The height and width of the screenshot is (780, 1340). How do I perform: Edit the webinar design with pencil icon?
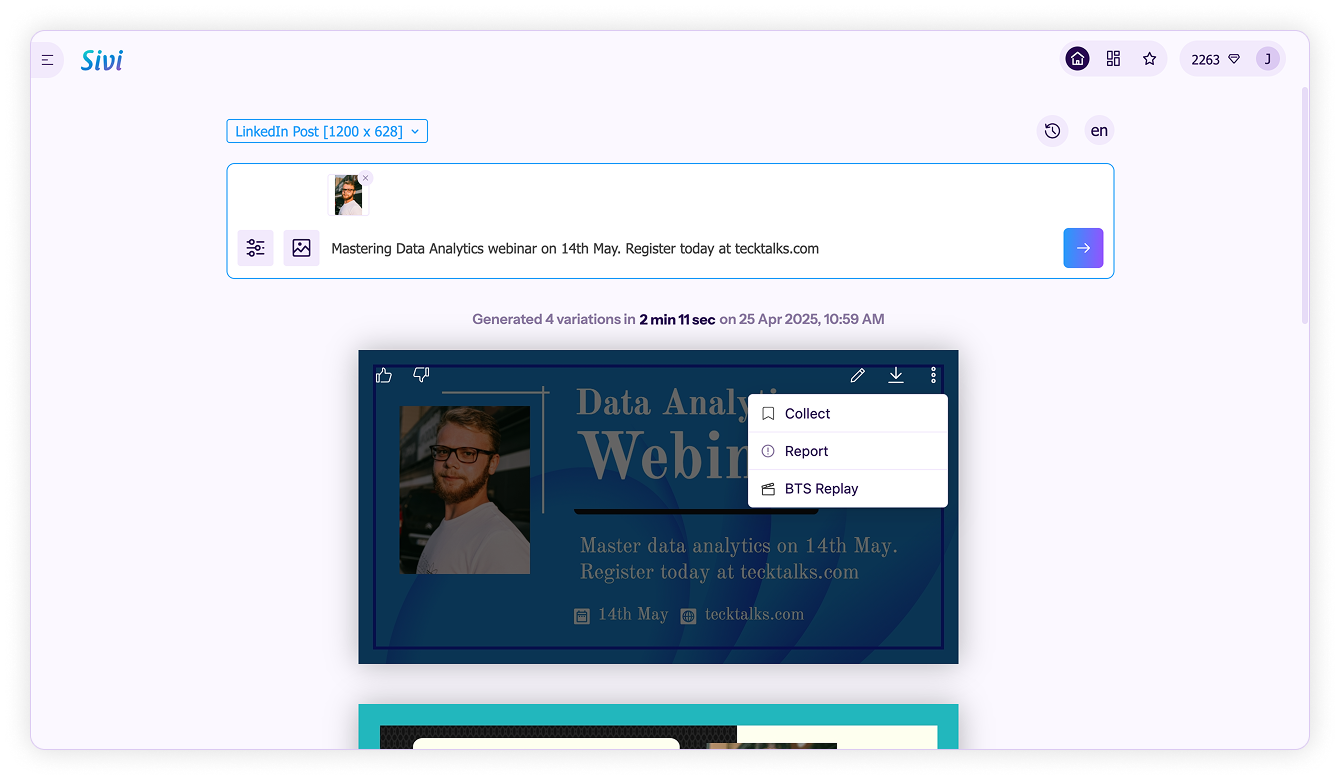coord(857,375)
